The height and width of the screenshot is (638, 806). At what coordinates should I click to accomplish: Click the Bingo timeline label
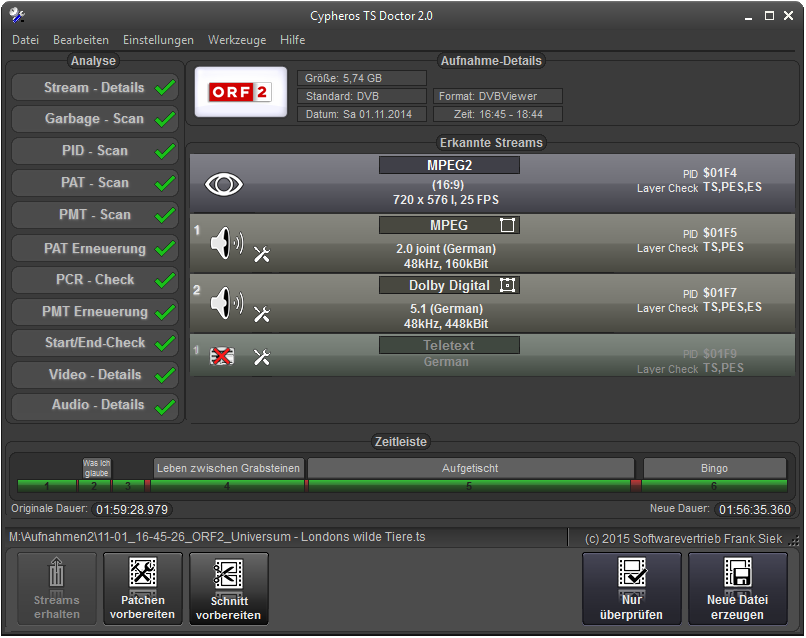[715, 468]
